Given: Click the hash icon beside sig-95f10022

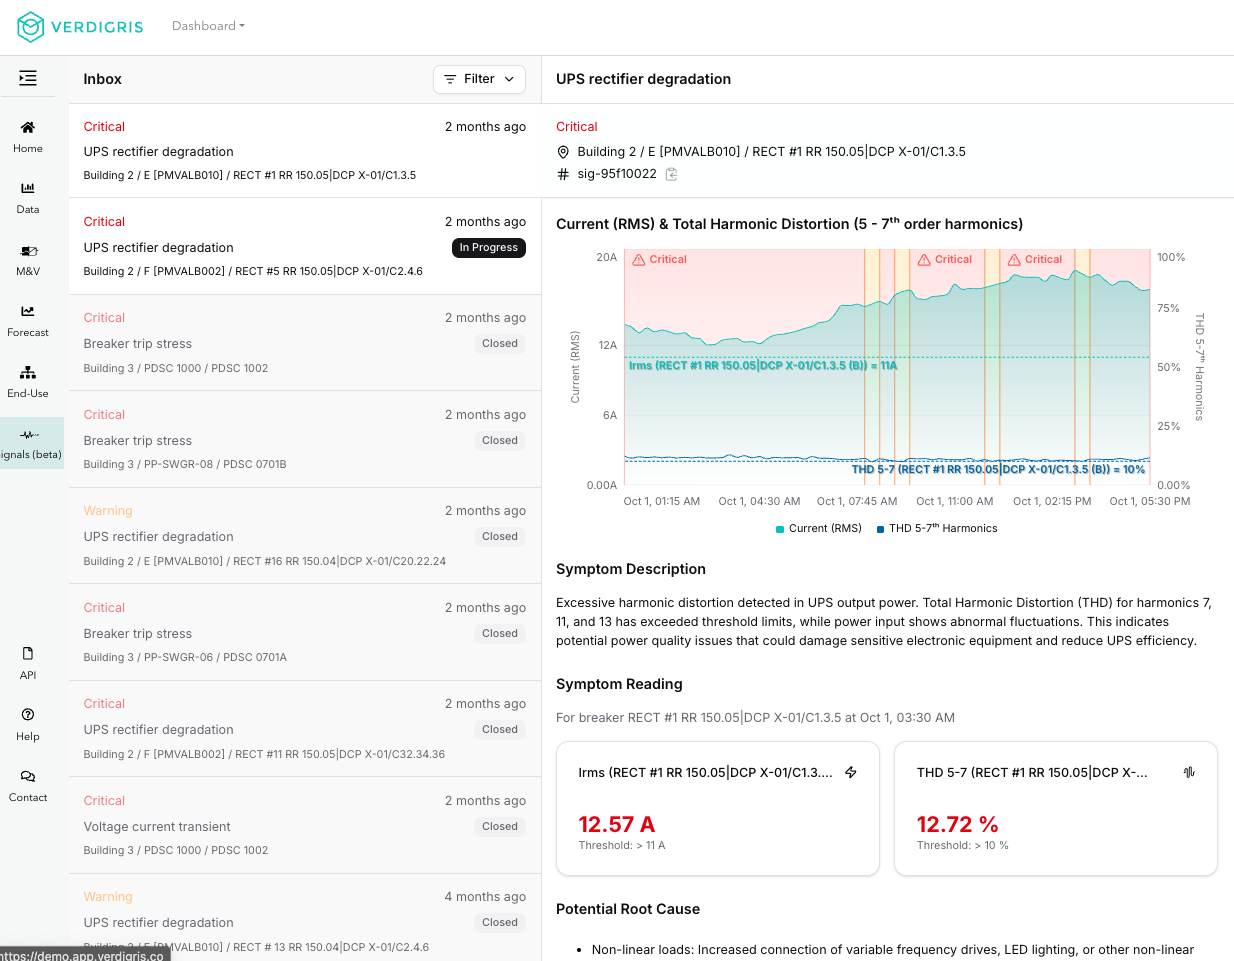Looking at the screenshot, I should pos(563,174).
